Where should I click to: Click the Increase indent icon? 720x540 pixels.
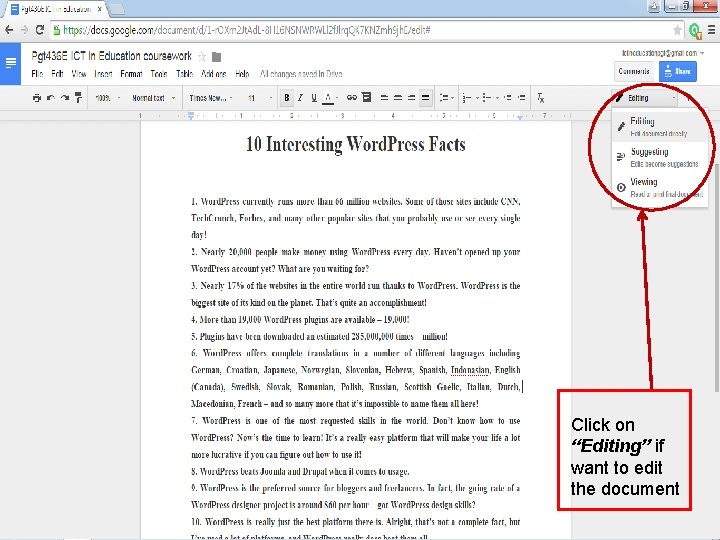521,98
